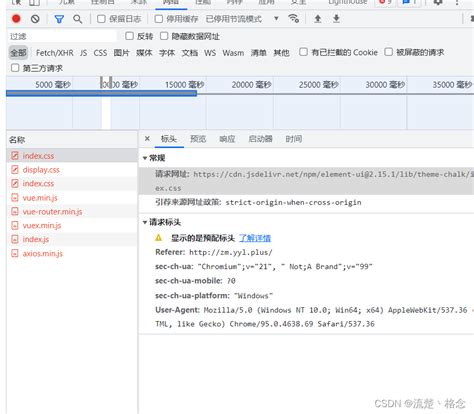Filter requests by 媒体
Screen dimensions: 474x414
(x=144, y=53)
